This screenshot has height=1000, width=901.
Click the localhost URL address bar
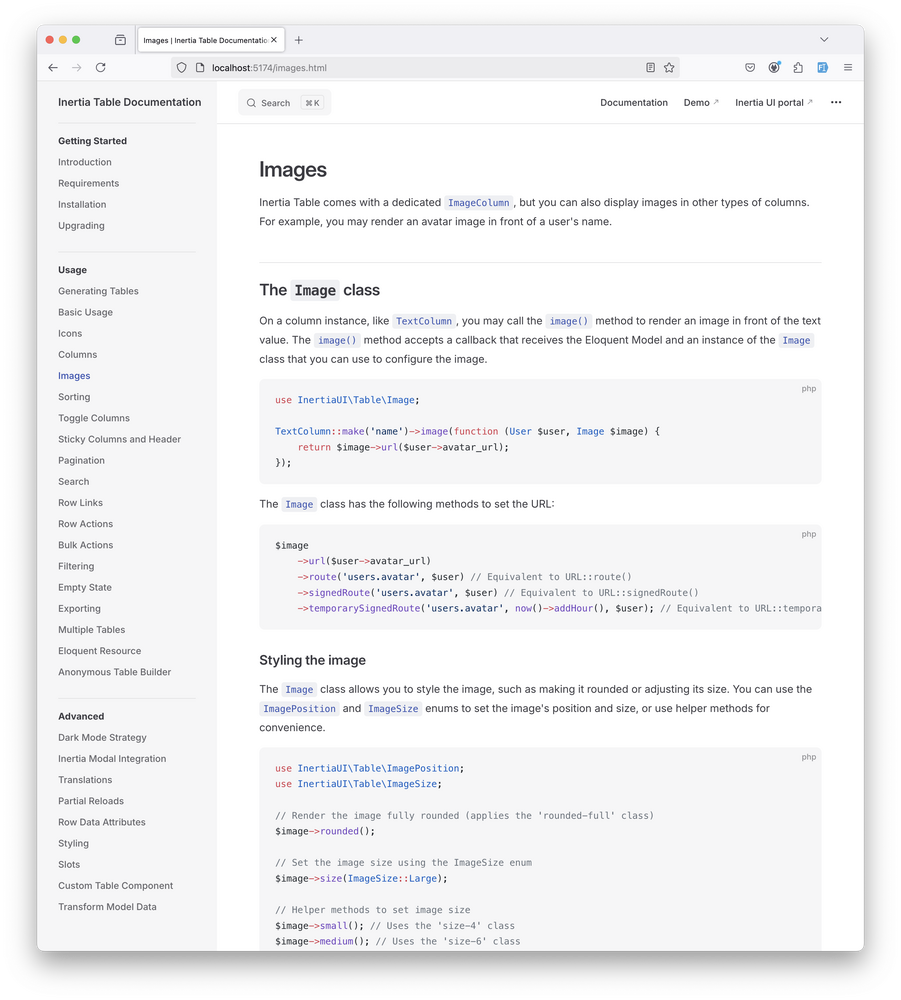pyautogui.click(x=400, y=68)
